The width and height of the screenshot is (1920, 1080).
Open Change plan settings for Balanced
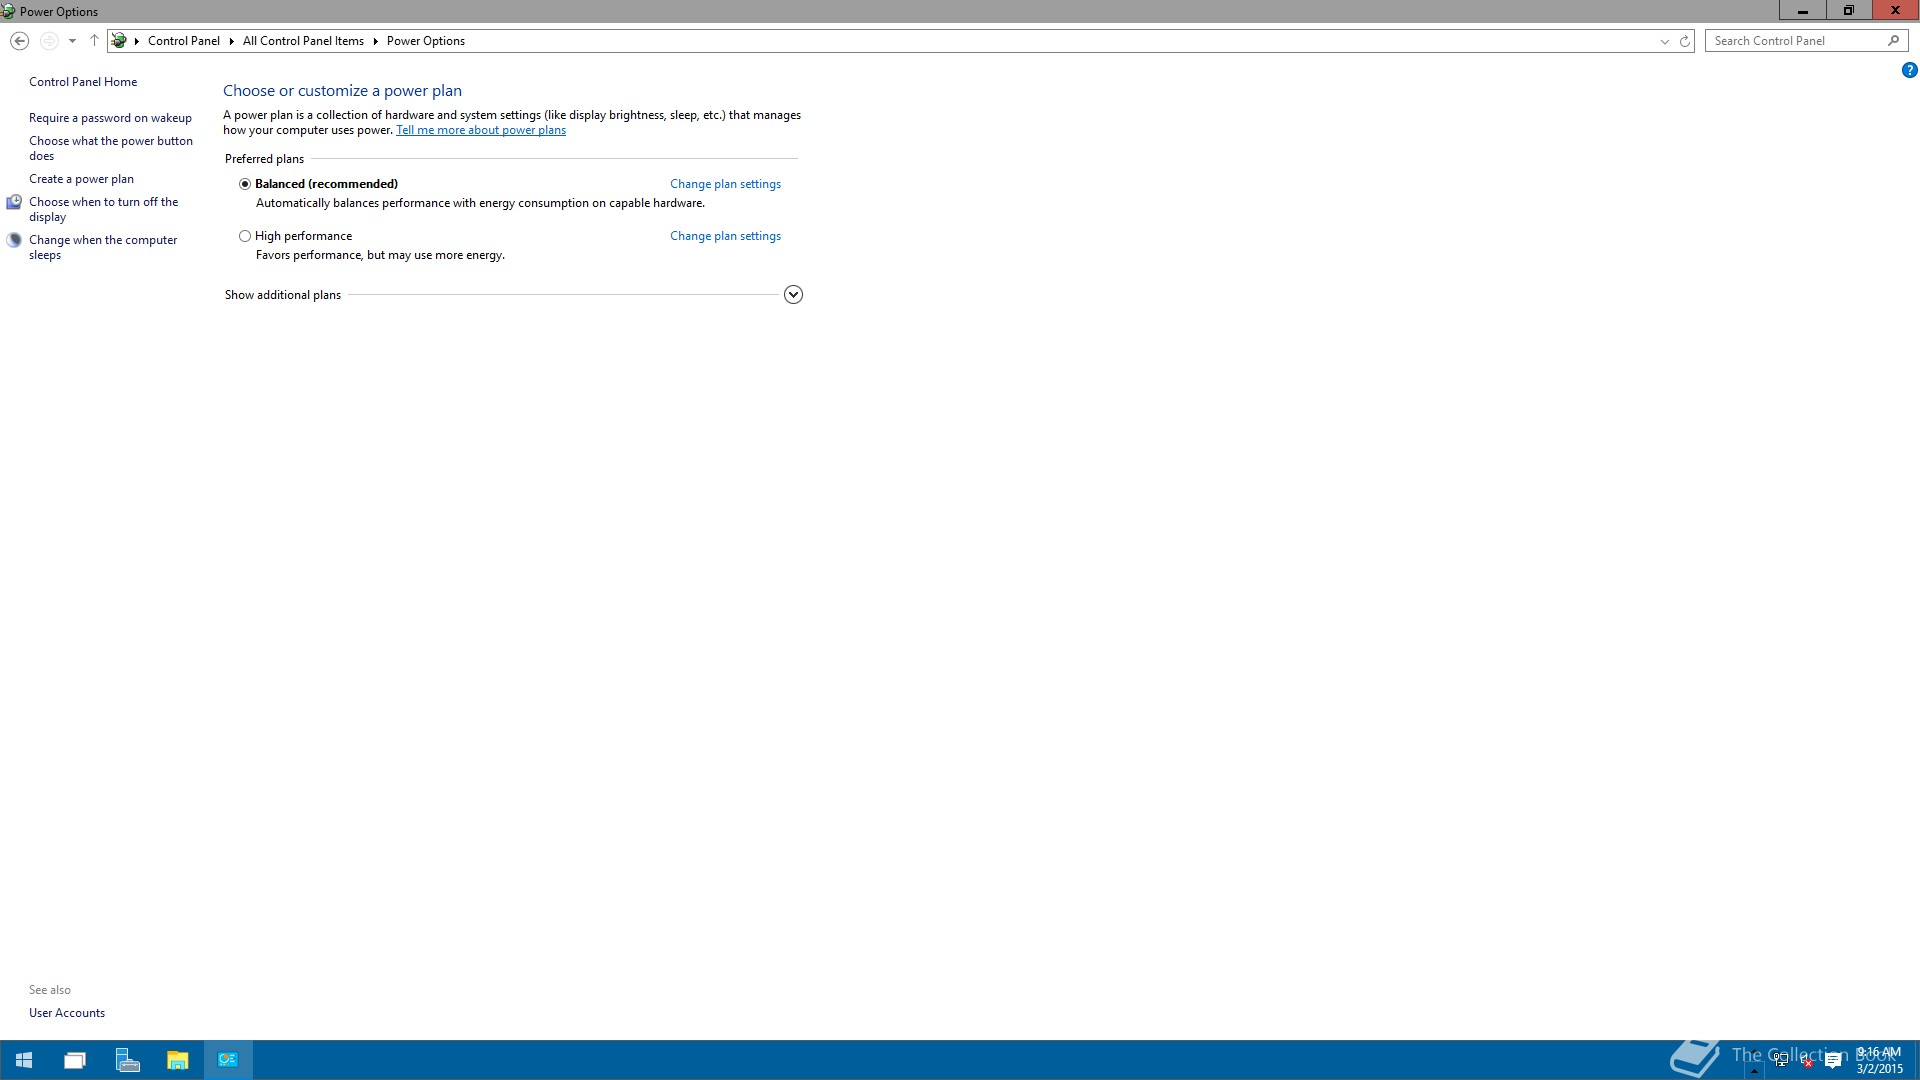coord(725,184)
